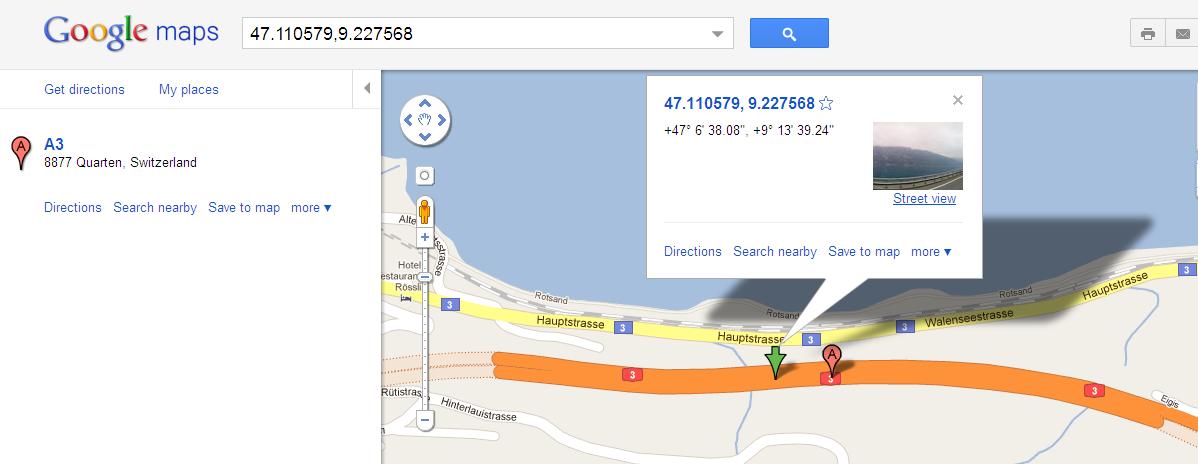
Task: Click the Street view link in popup
Action: click(924, 199)
